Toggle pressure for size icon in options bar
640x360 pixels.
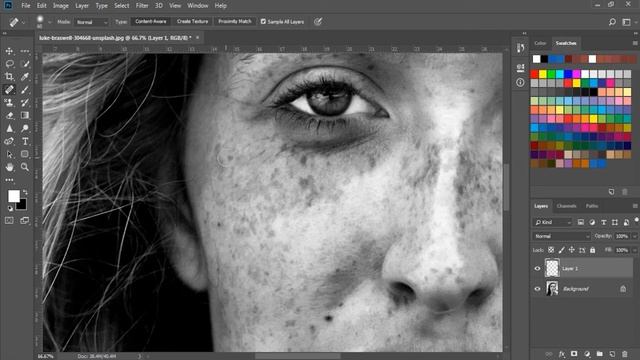pos(318,22)
